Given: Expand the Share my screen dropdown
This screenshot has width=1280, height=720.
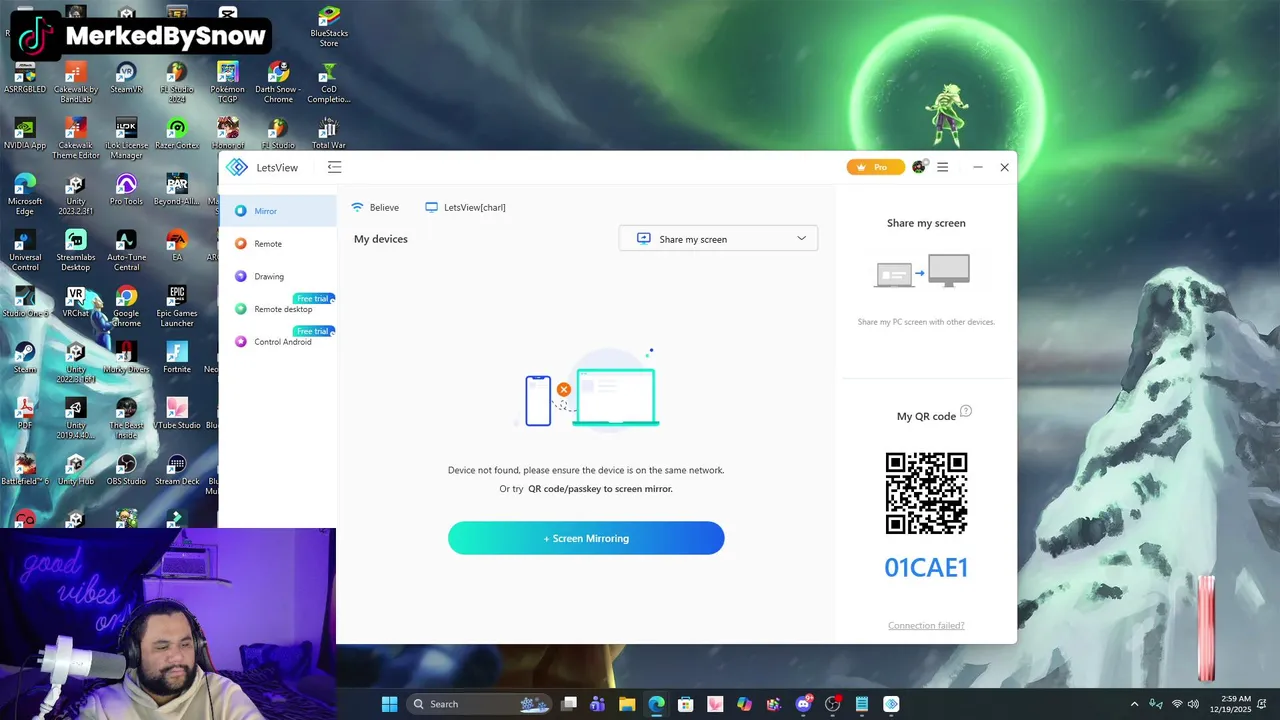Looking at the screenshot, I should tap(718, 239).
